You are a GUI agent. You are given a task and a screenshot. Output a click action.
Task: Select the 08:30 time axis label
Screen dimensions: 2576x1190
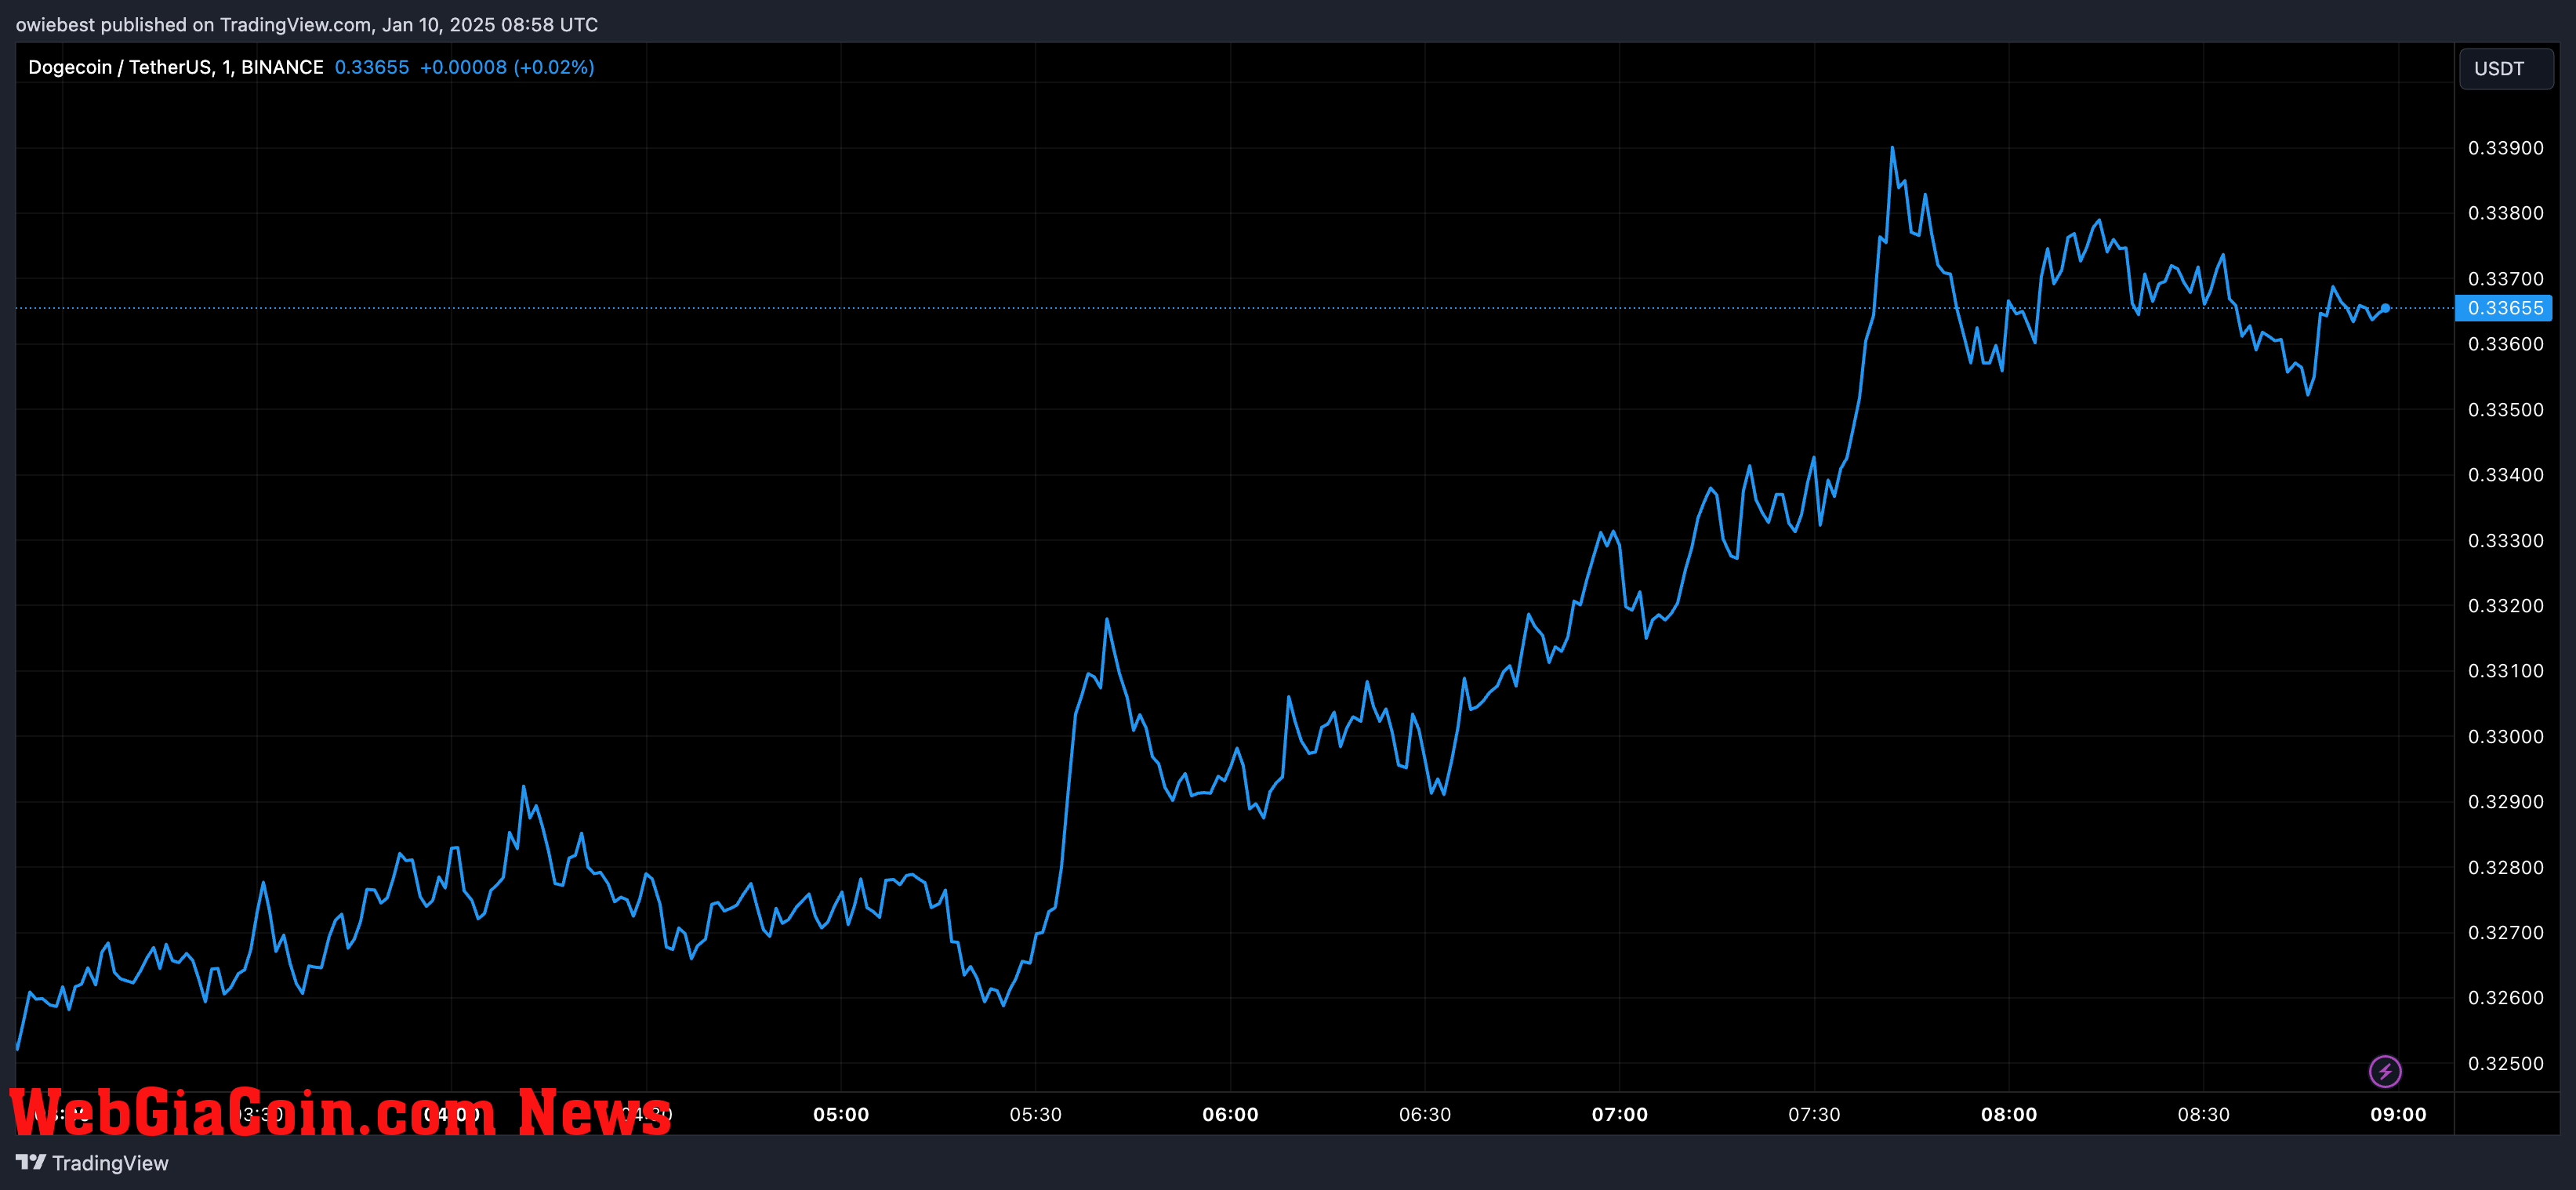pos(2204,1114)
